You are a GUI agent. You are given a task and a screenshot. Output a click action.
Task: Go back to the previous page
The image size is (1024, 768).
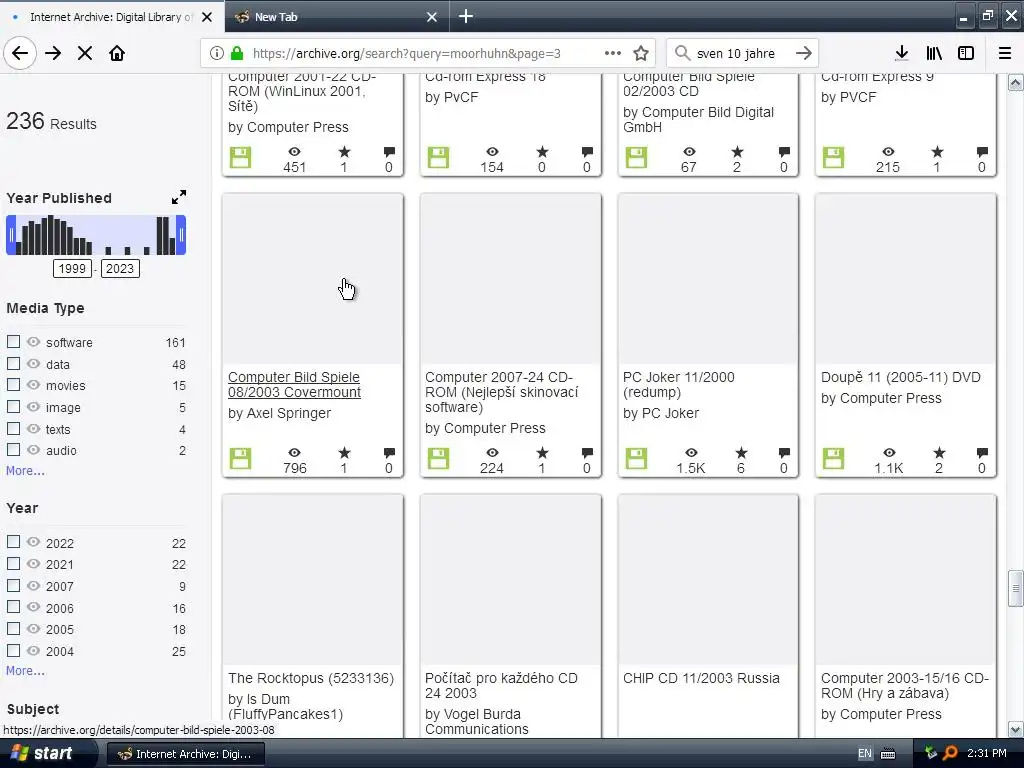click(20, 53)
